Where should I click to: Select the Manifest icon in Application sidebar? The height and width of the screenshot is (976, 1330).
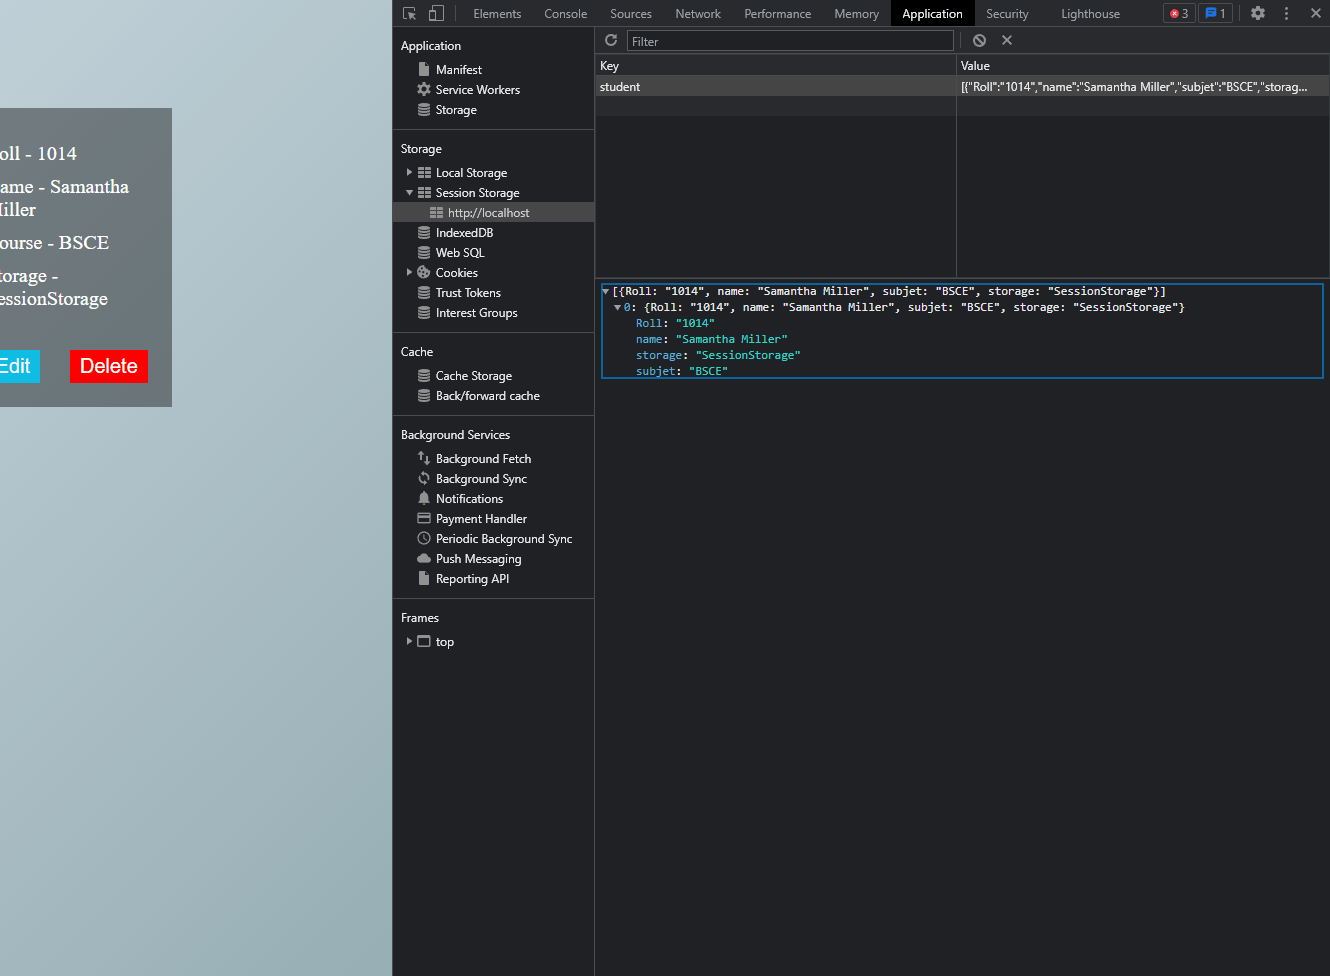pos(424,69)
